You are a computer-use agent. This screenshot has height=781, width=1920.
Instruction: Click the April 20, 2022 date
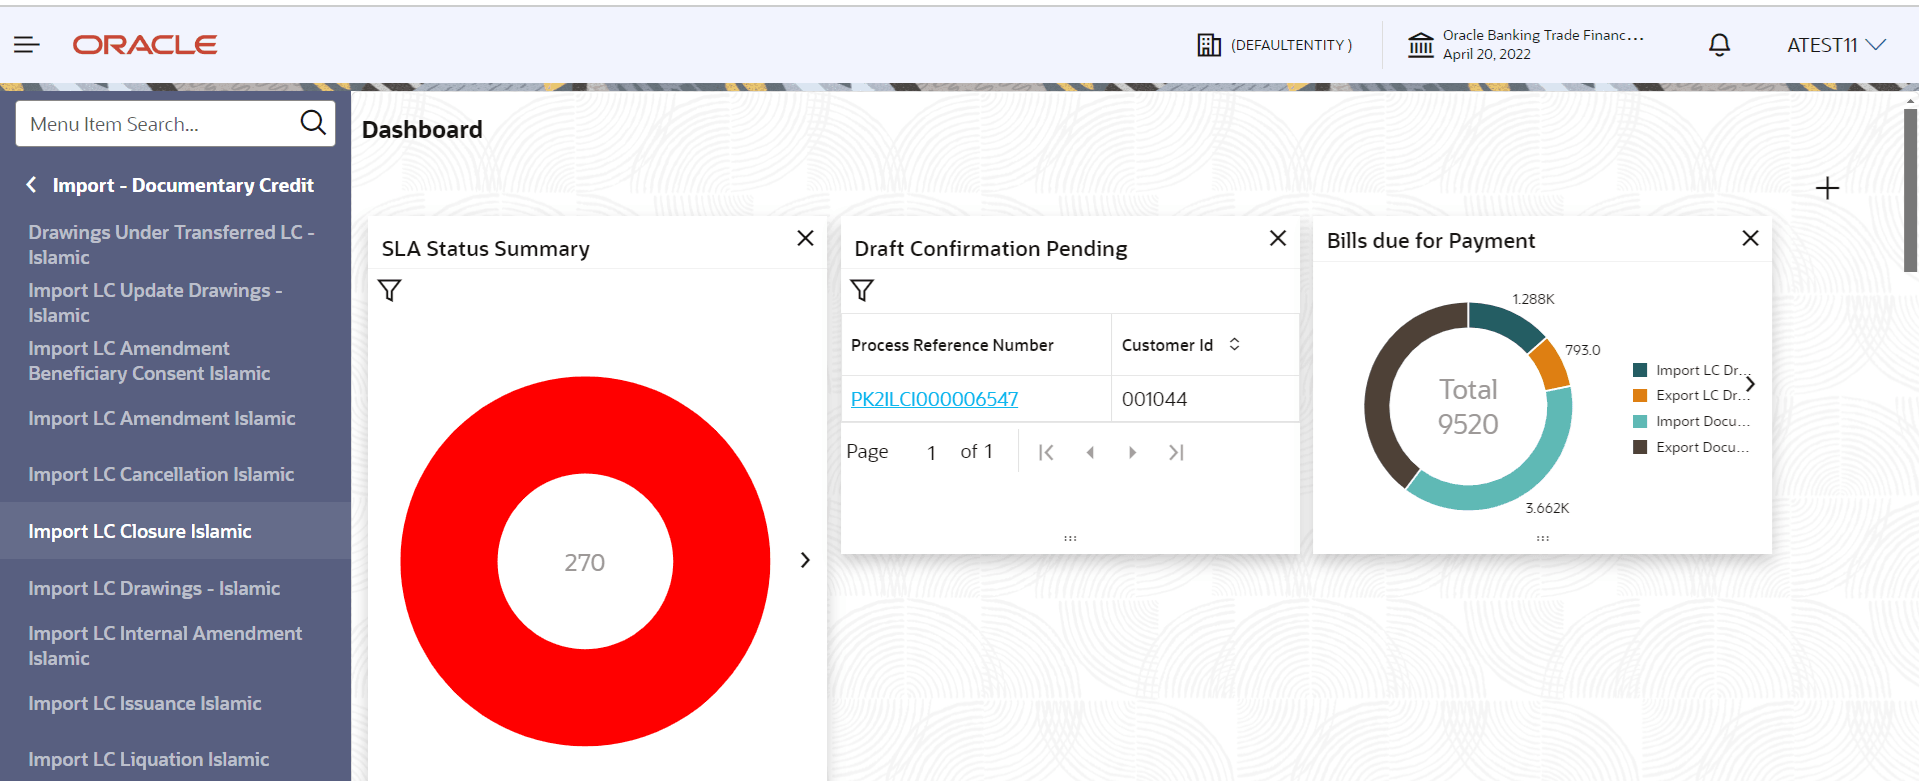tap(1487, 54)
